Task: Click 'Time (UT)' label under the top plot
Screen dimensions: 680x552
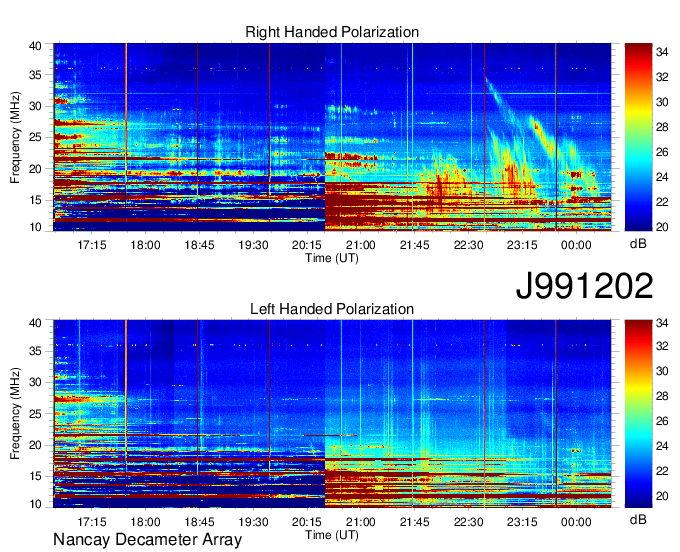Action: (x=332, y=258)
